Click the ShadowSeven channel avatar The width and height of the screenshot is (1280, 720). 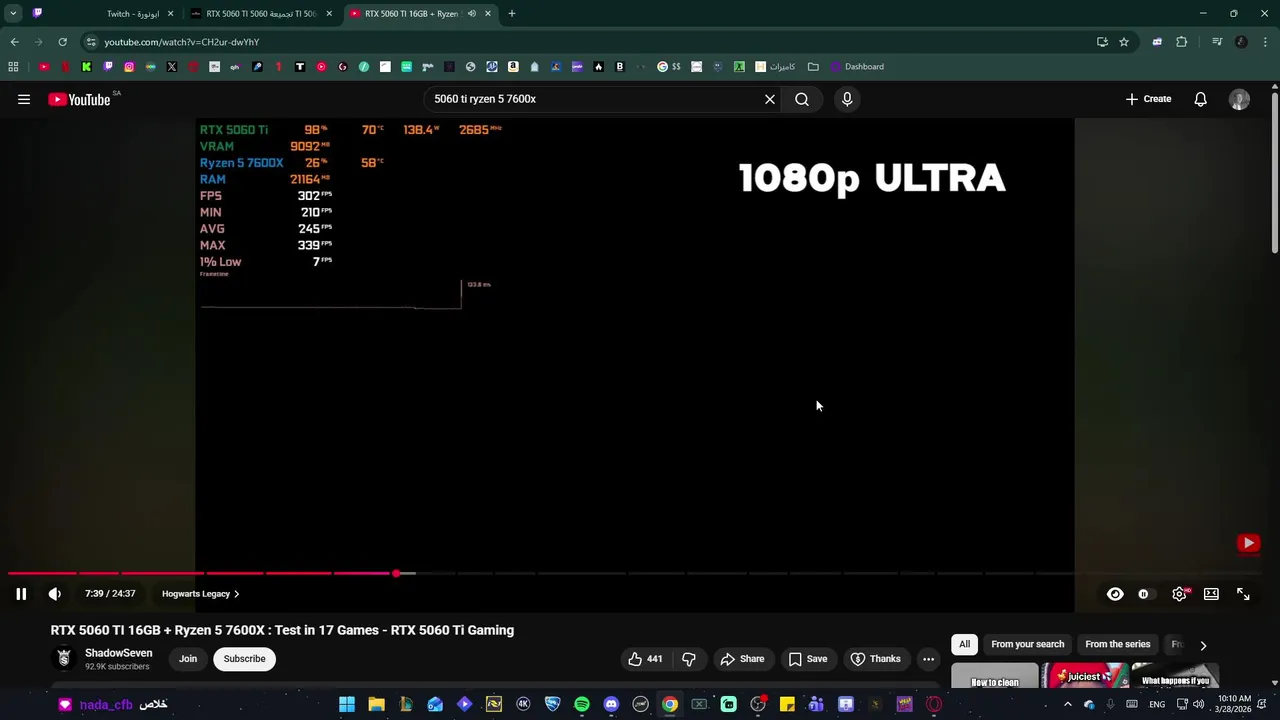[x=64, y=658]
